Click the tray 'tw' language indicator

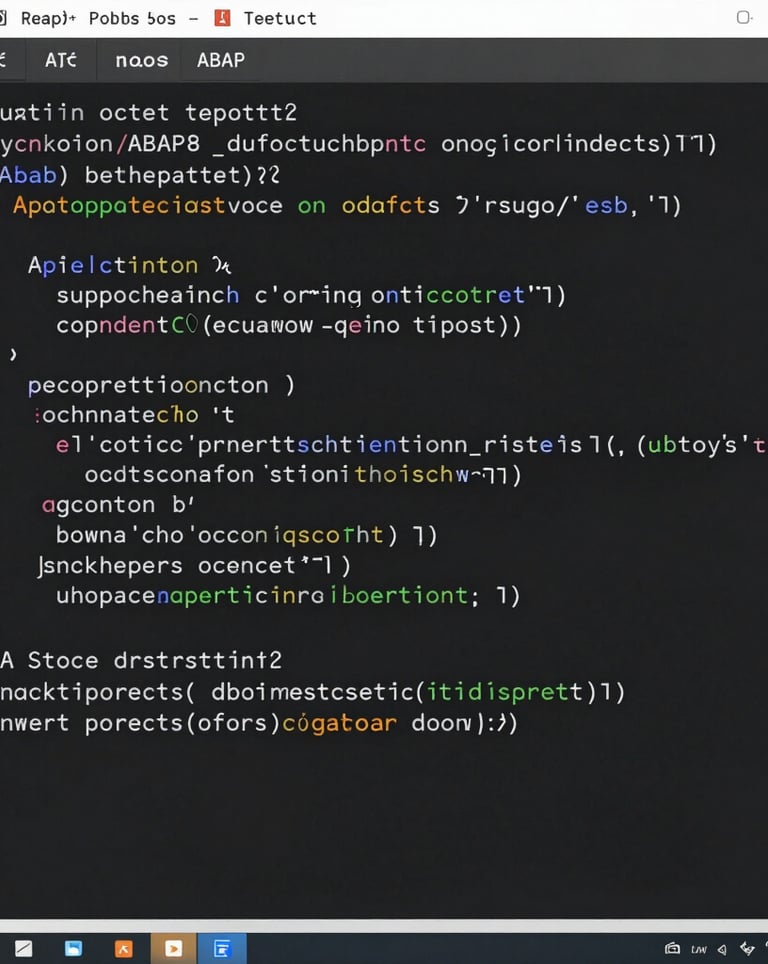pos(699,949)
